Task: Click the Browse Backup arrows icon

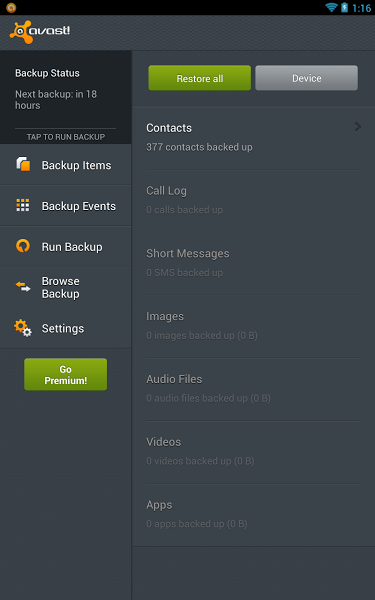Action: pos(23,287)
